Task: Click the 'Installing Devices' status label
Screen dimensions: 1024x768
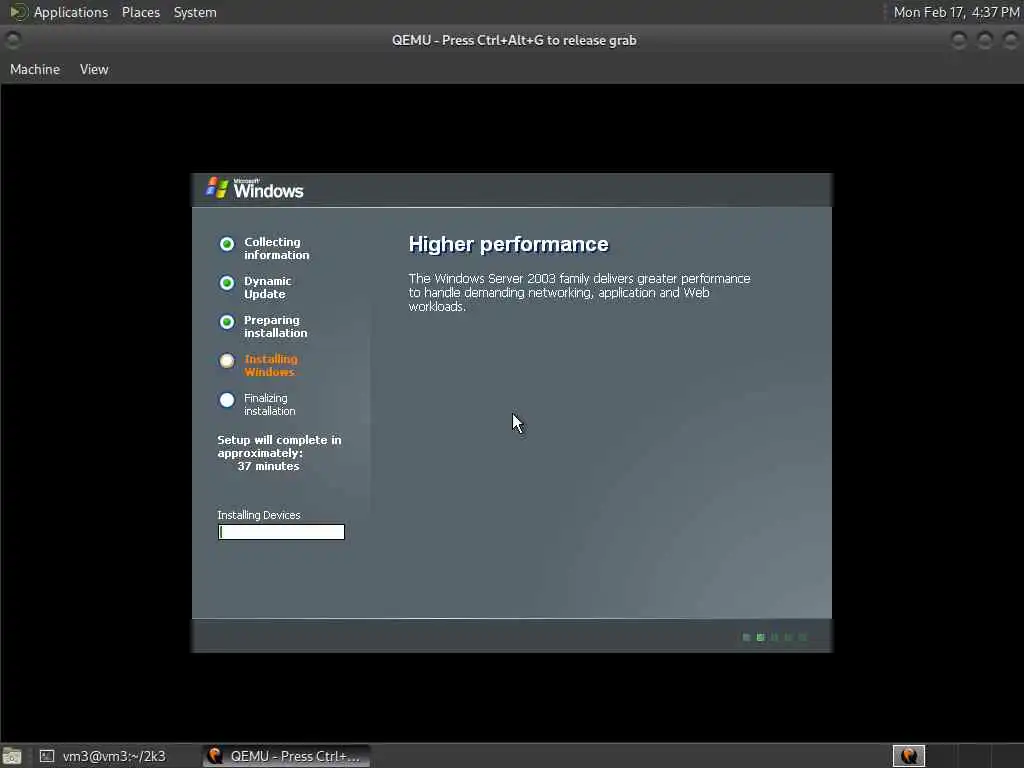Action: coord(259,515)
